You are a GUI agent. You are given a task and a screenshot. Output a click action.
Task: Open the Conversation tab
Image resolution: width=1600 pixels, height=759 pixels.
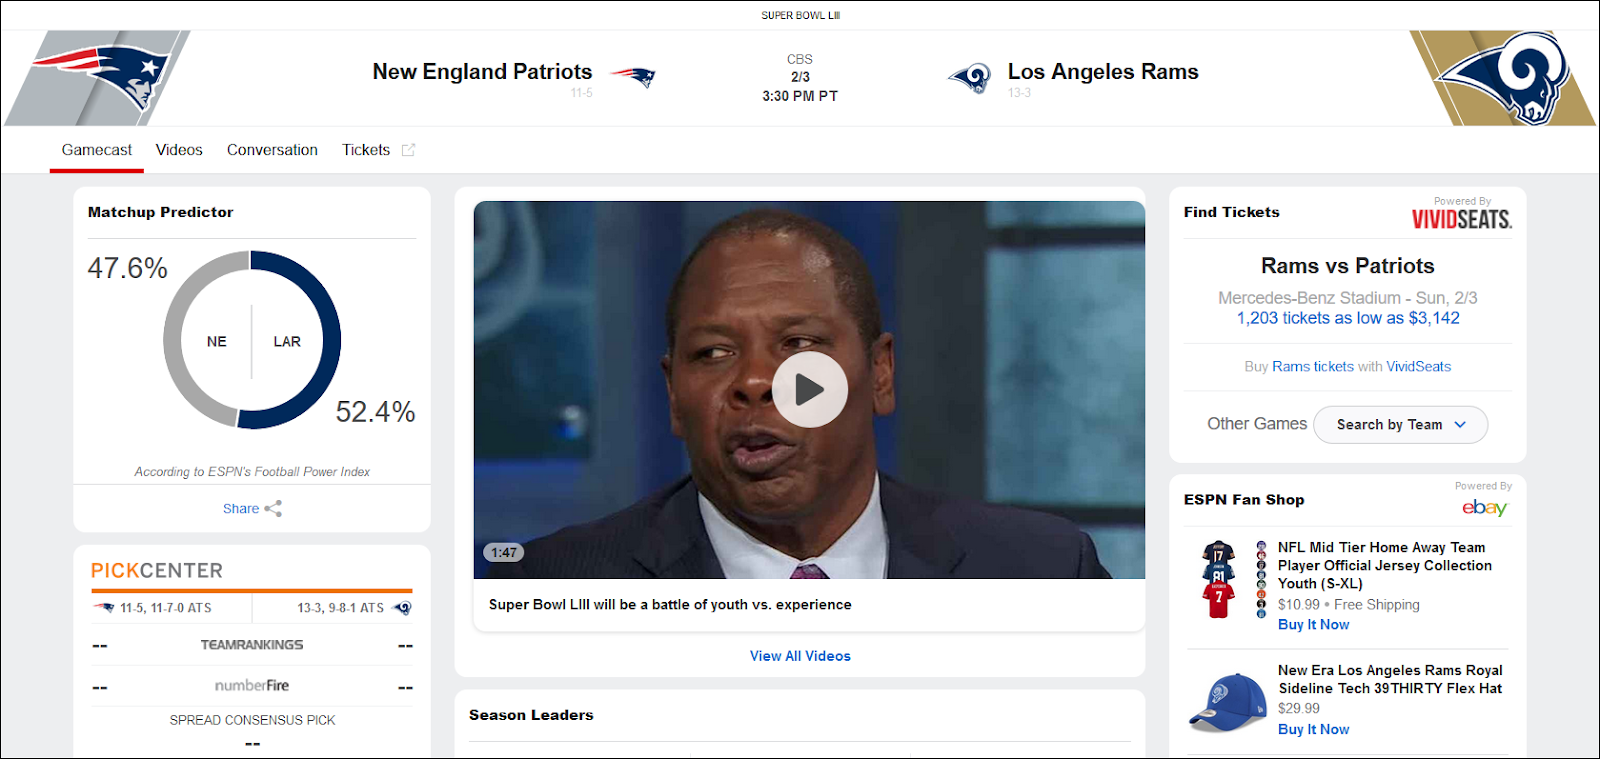pyautogui.click(x=272, y=150)
